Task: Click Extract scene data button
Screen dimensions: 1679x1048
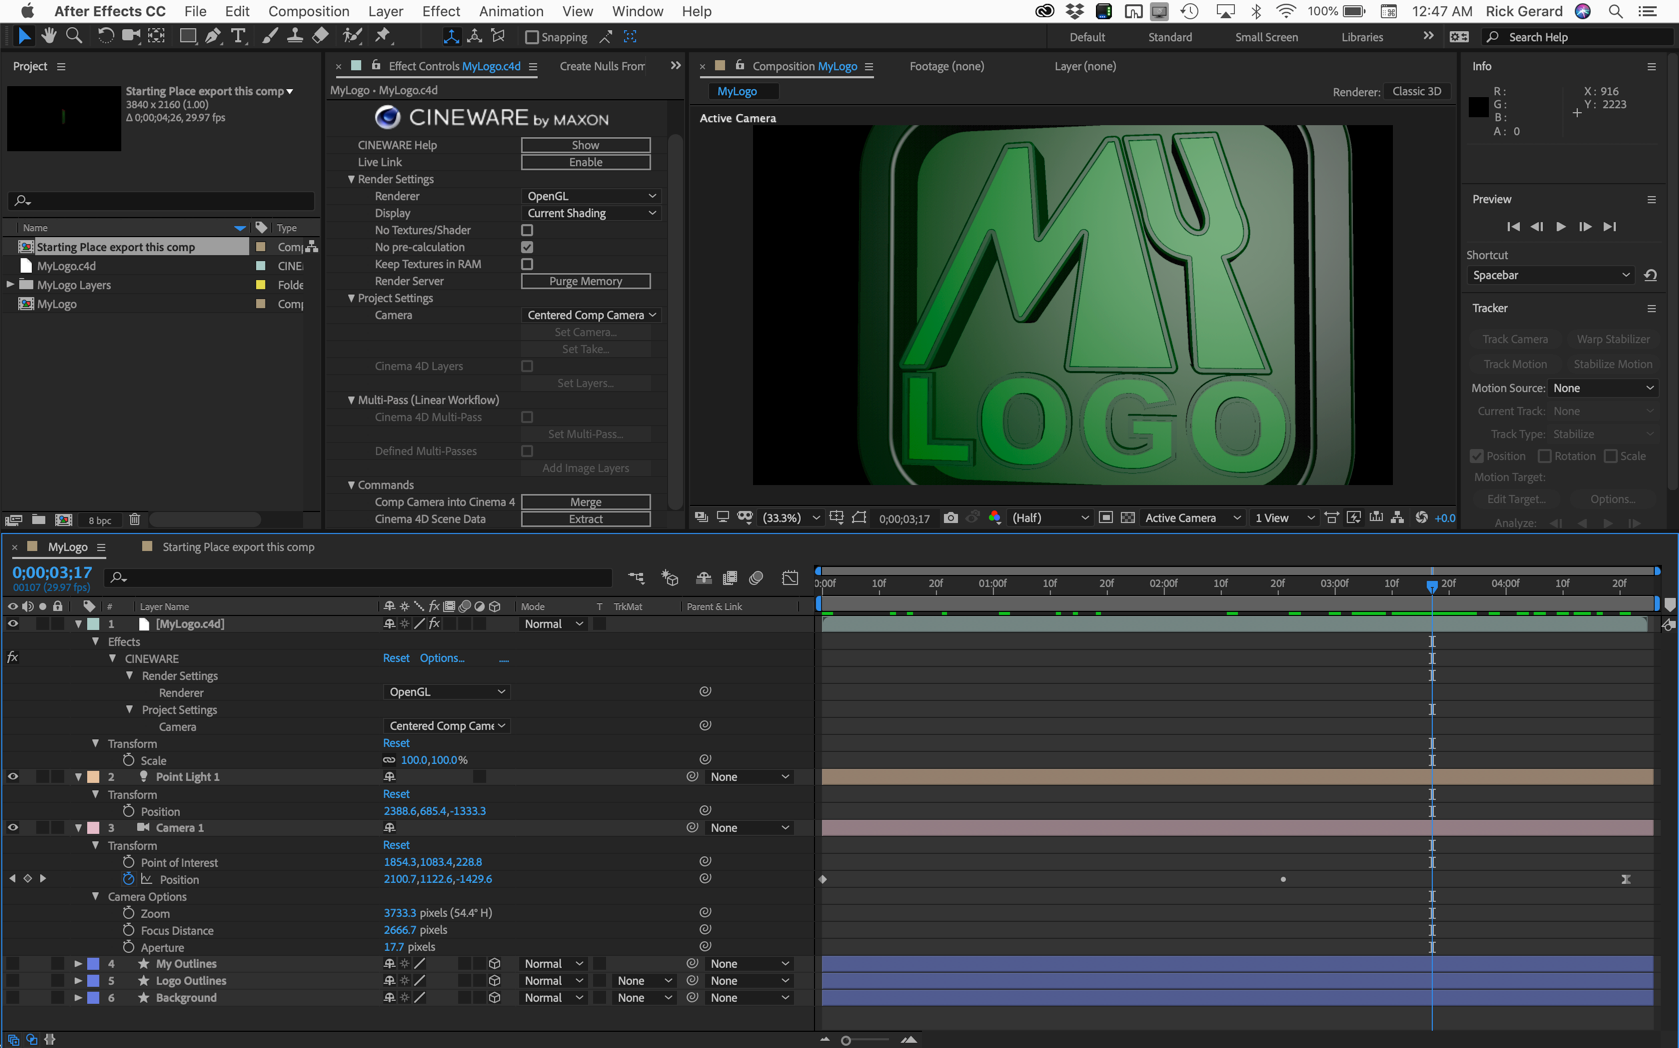Action: click(x=586, y=519)
